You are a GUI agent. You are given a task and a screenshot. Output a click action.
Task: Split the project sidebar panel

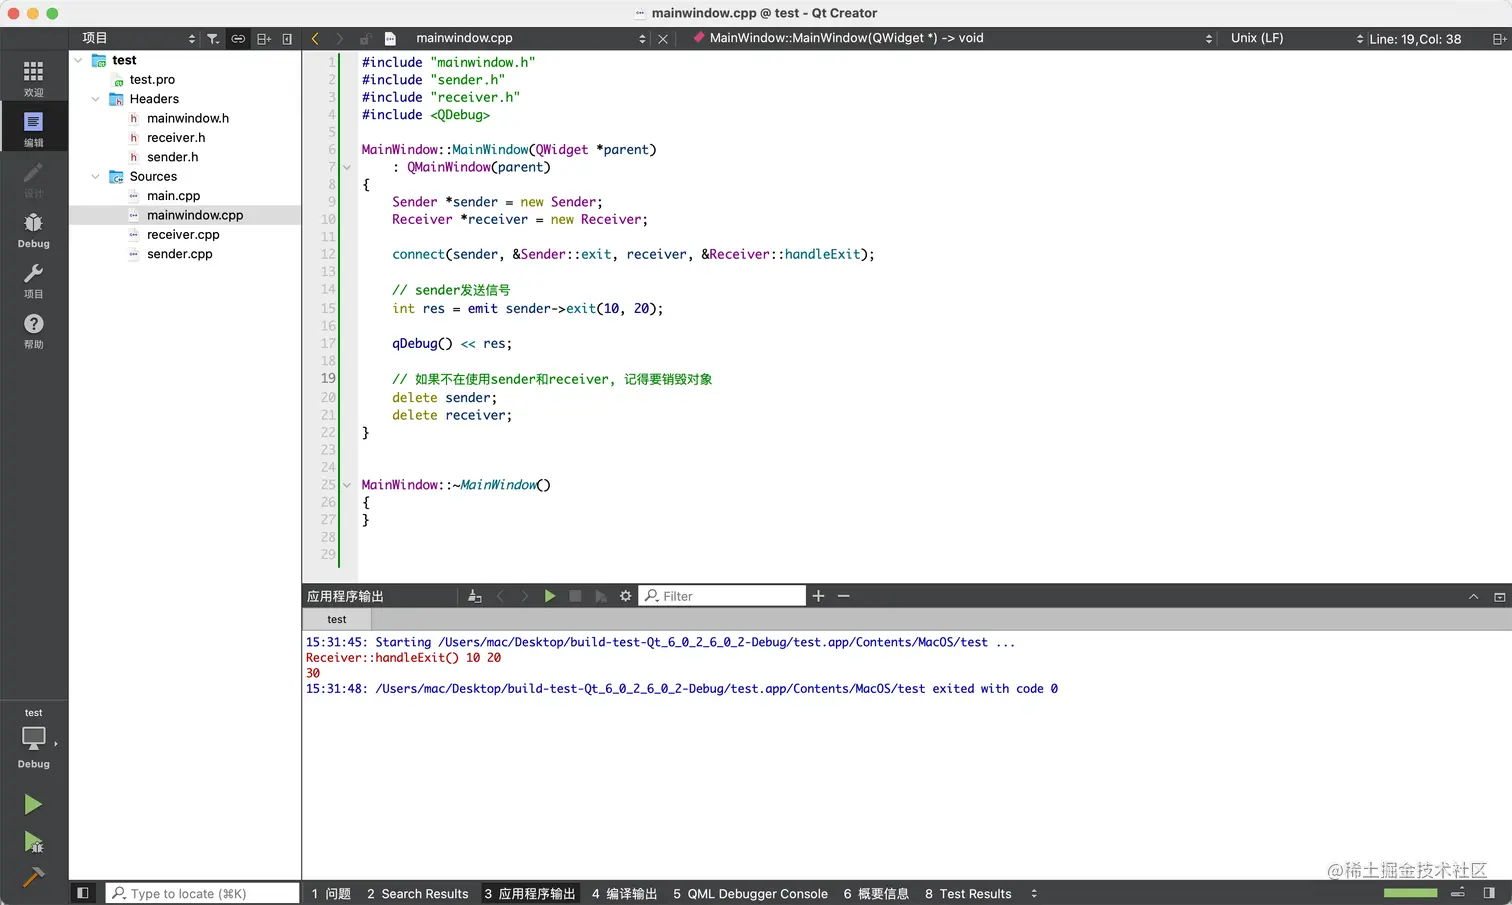tap(264, 39)
